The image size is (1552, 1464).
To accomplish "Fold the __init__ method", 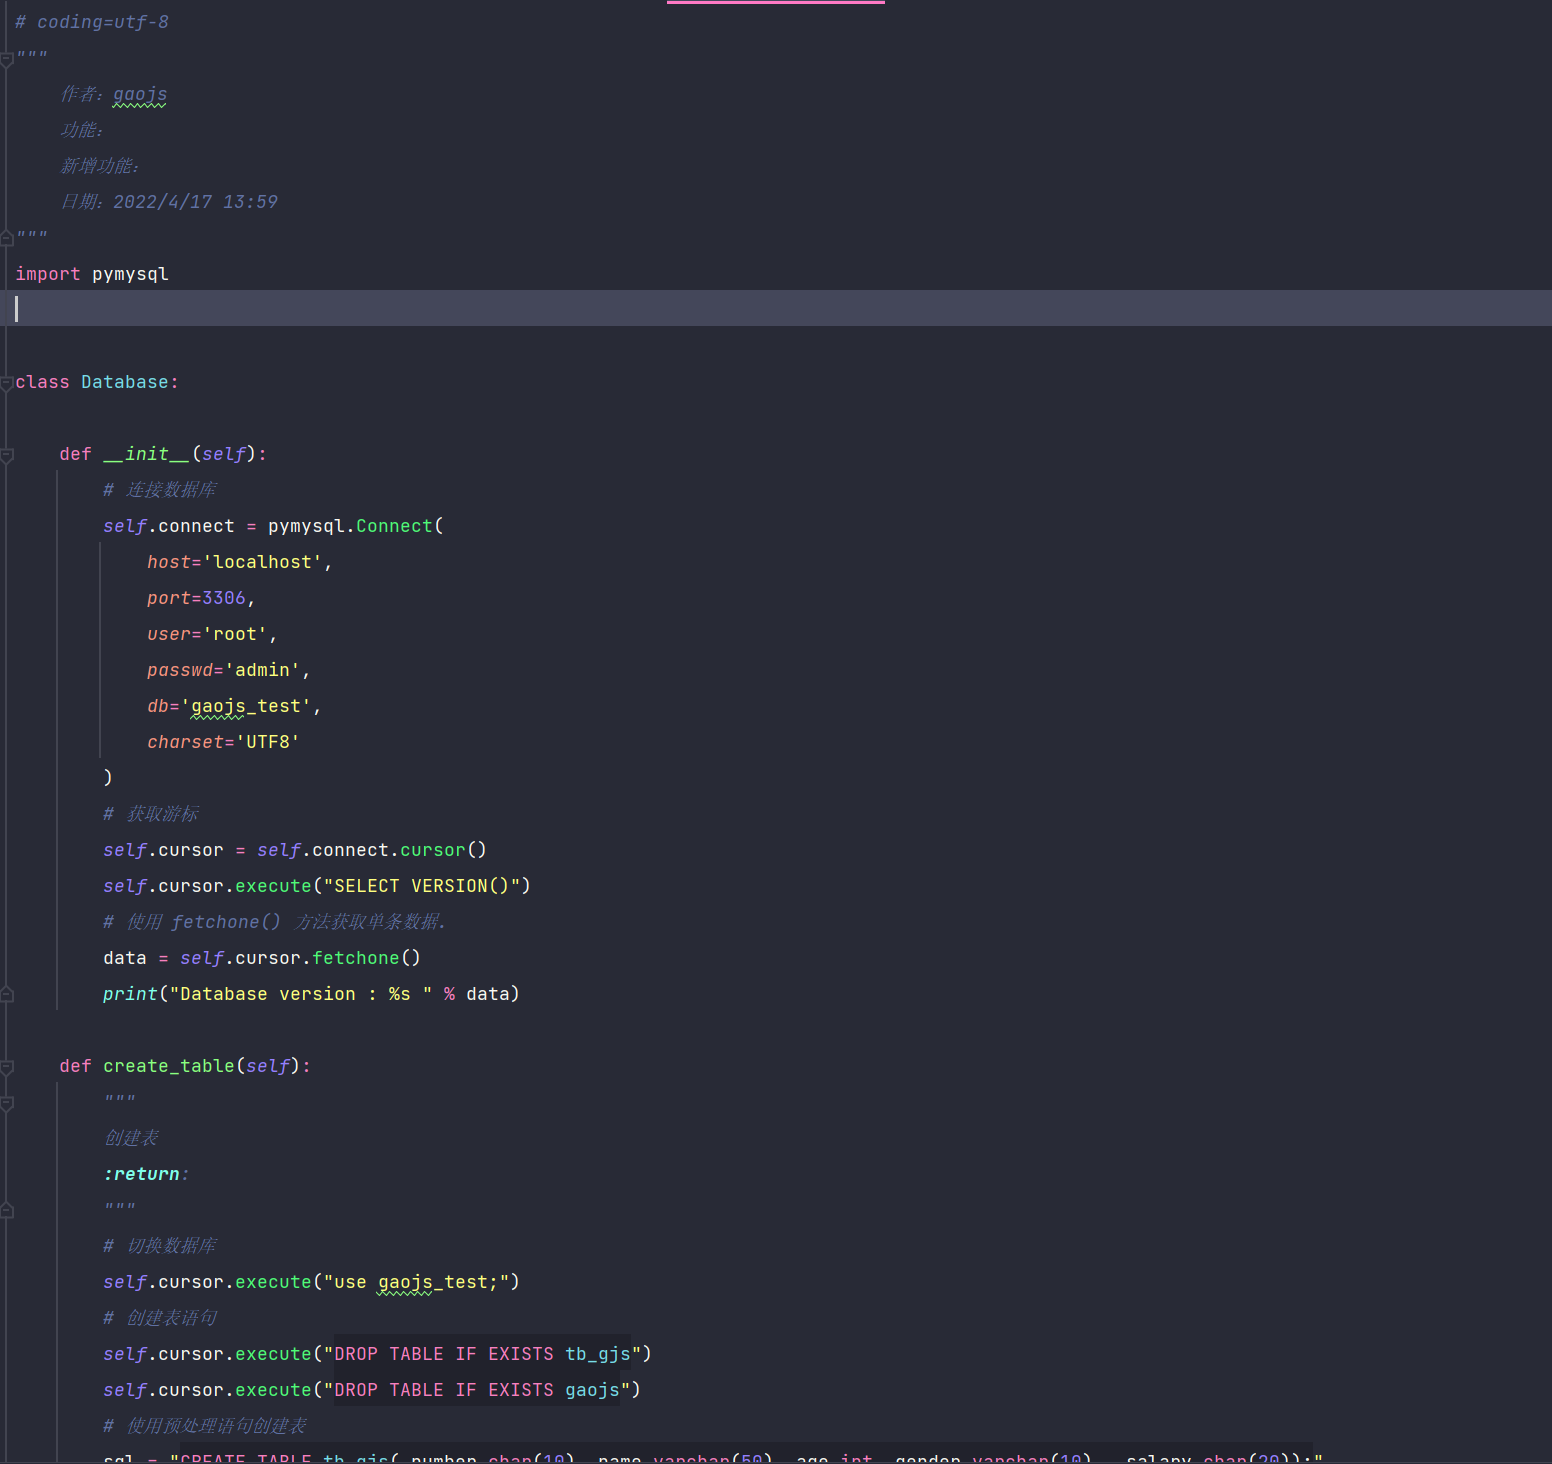I will [7, 455].
